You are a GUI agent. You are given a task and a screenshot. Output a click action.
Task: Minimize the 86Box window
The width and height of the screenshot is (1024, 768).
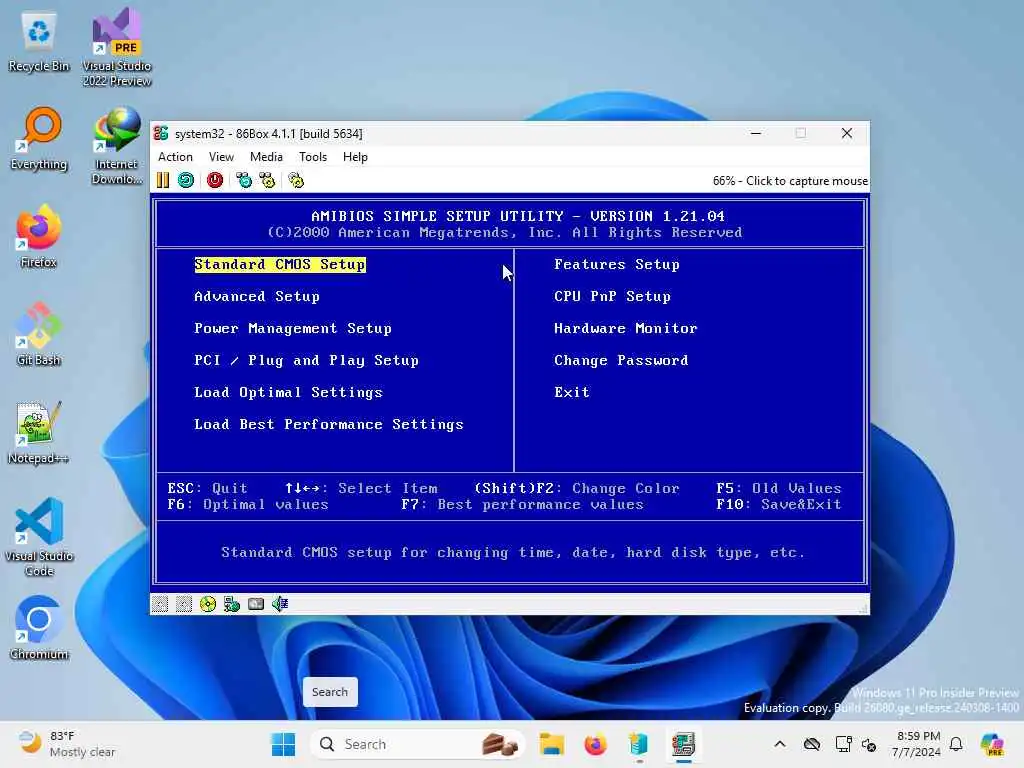756,133
